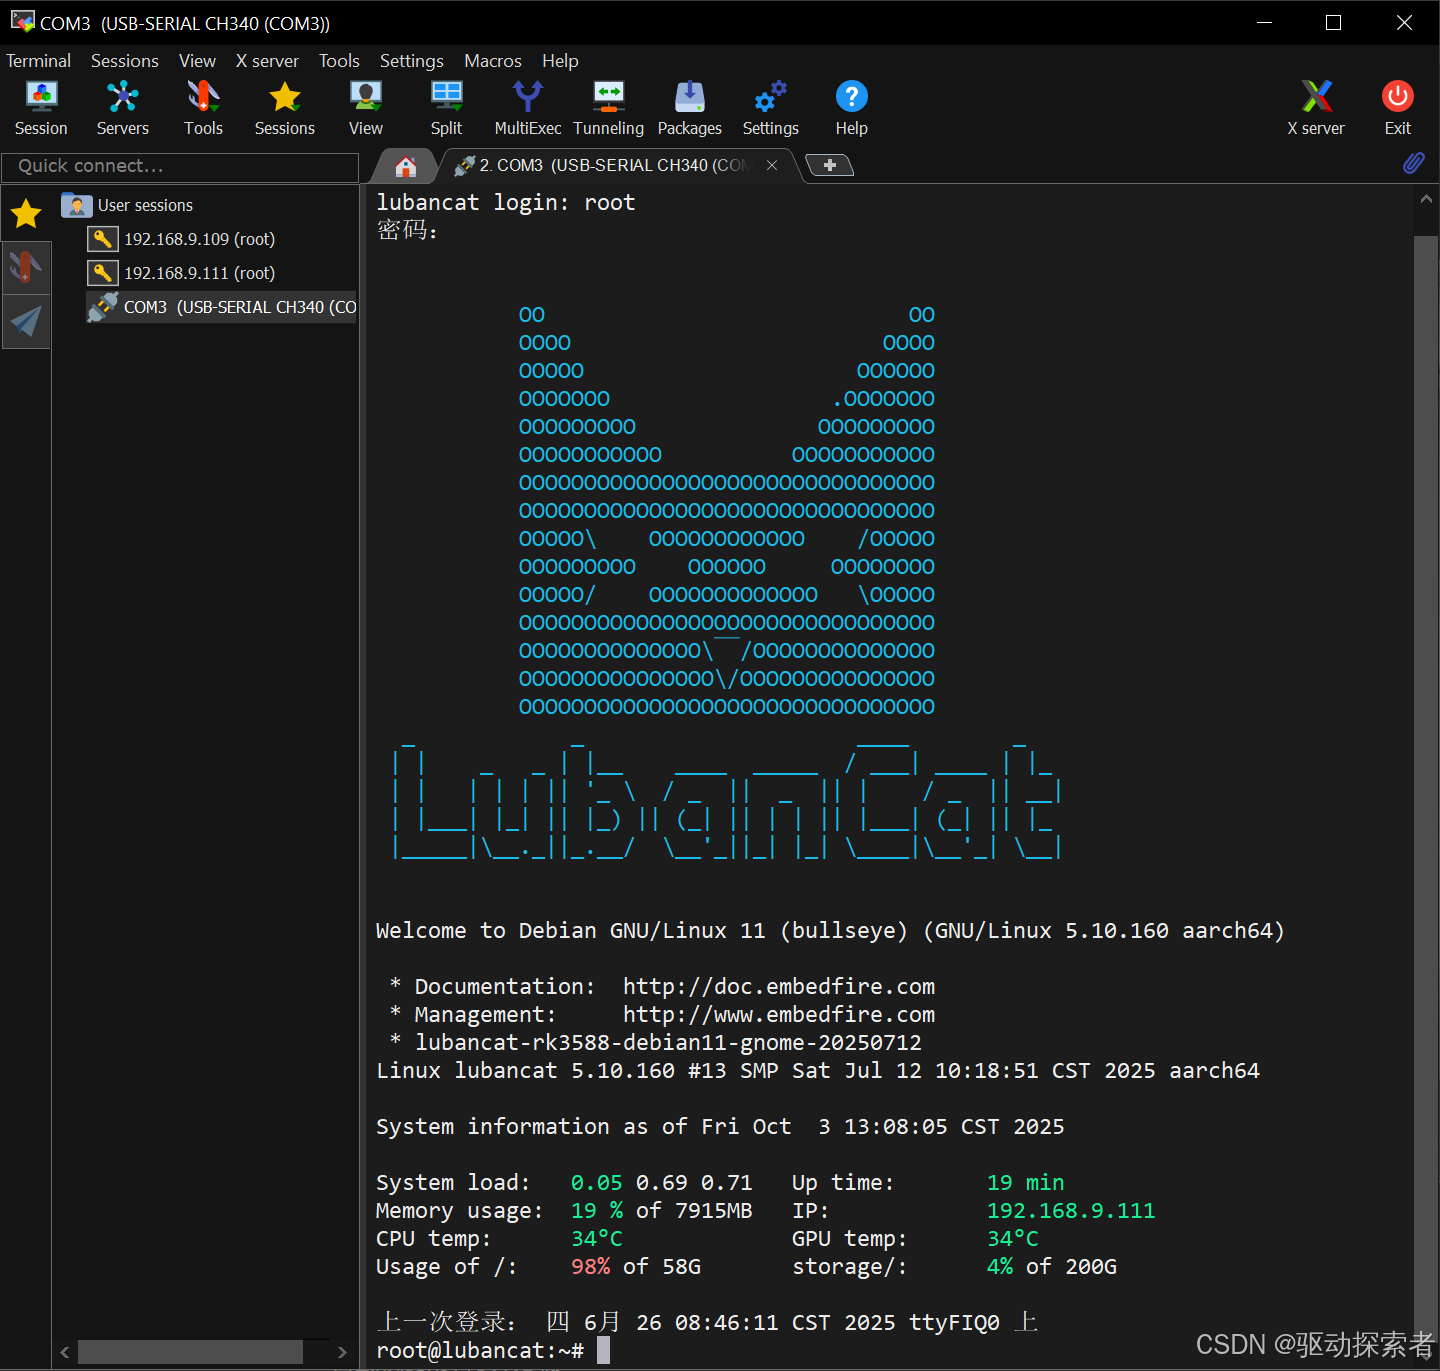Open the Tools menu
The width and height of the screenshot is (1440, 1371).
click(339, 61)
